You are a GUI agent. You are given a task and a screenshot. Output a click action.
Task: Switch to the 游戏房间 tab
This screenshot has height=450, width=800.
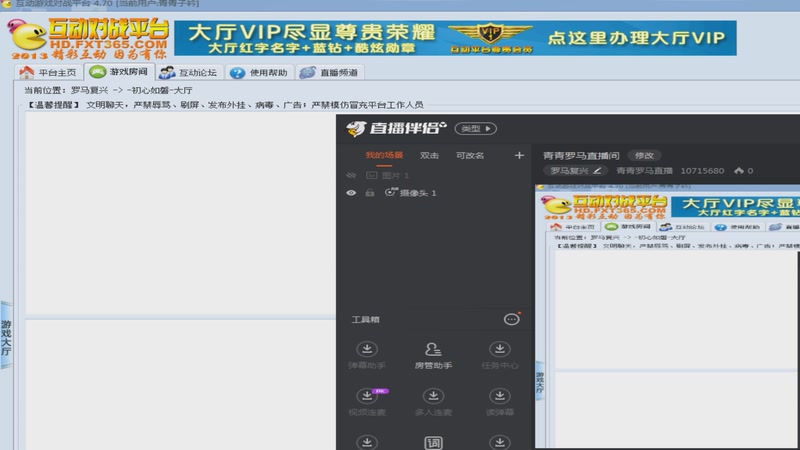(x=119, y=72)
